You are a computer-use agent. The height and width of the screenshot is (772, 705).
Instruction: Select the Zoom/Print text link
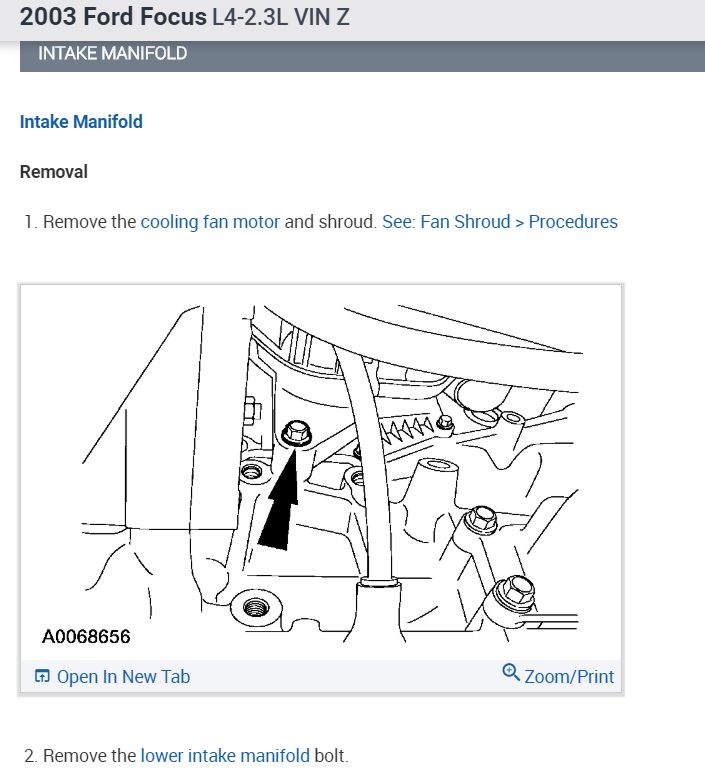[x=569, y=676]
